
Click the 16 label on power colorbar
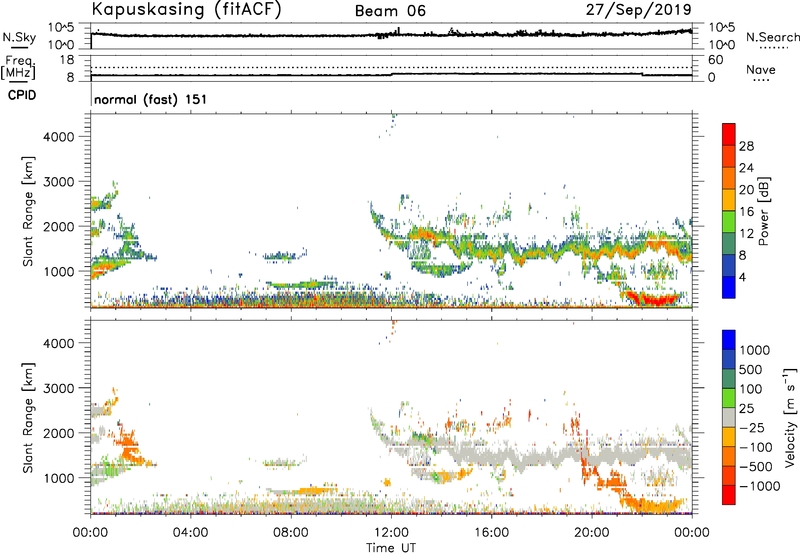pos(746,212)
